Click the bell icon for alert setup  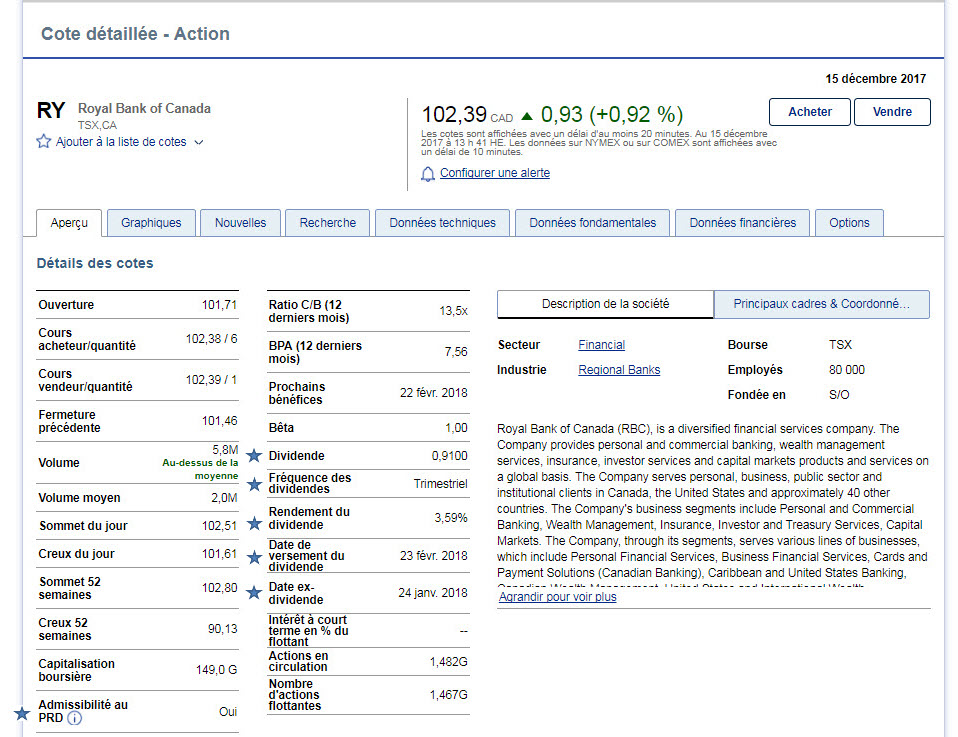(428, 174)
